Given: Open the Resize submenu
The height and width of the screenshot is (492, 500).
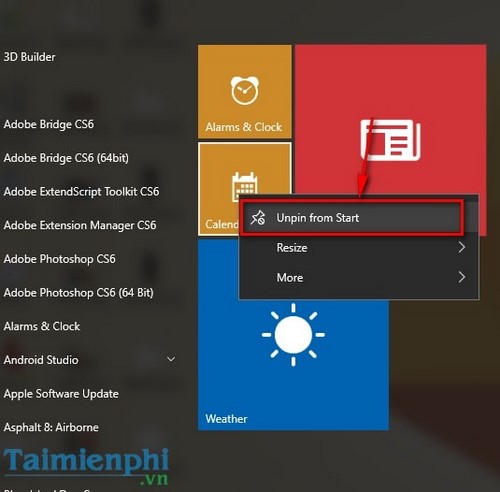Looking at the screenshot, I should pyautogui.click(x=359, y=248).
